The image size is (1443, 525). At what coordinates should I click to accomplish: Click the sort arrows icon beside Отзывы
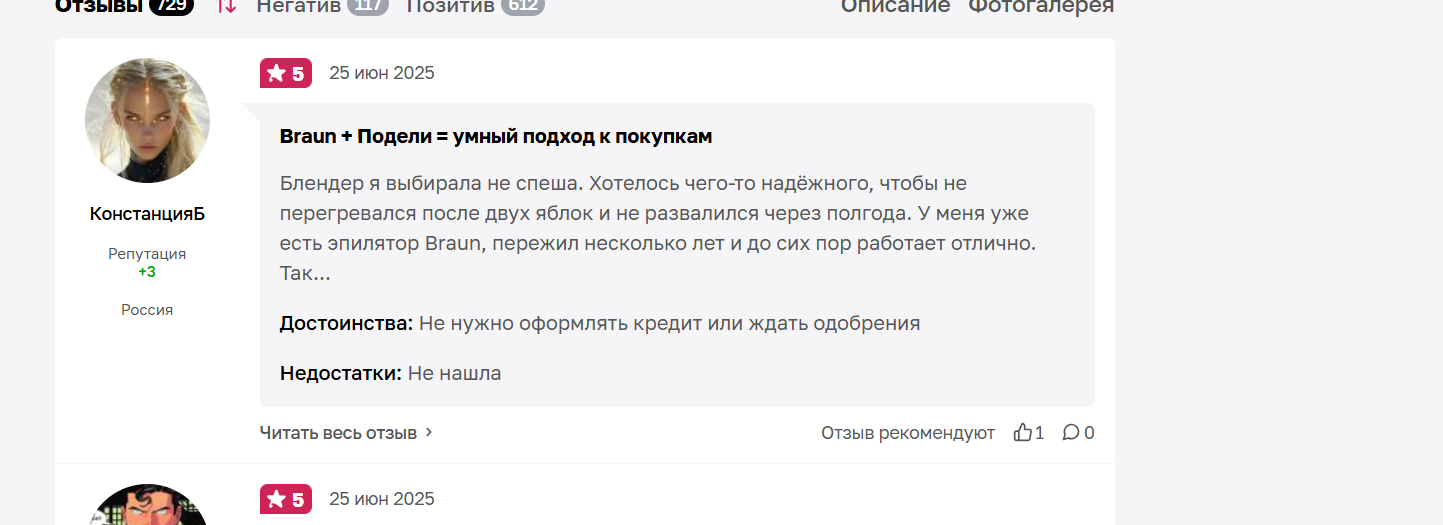point(227,5)
